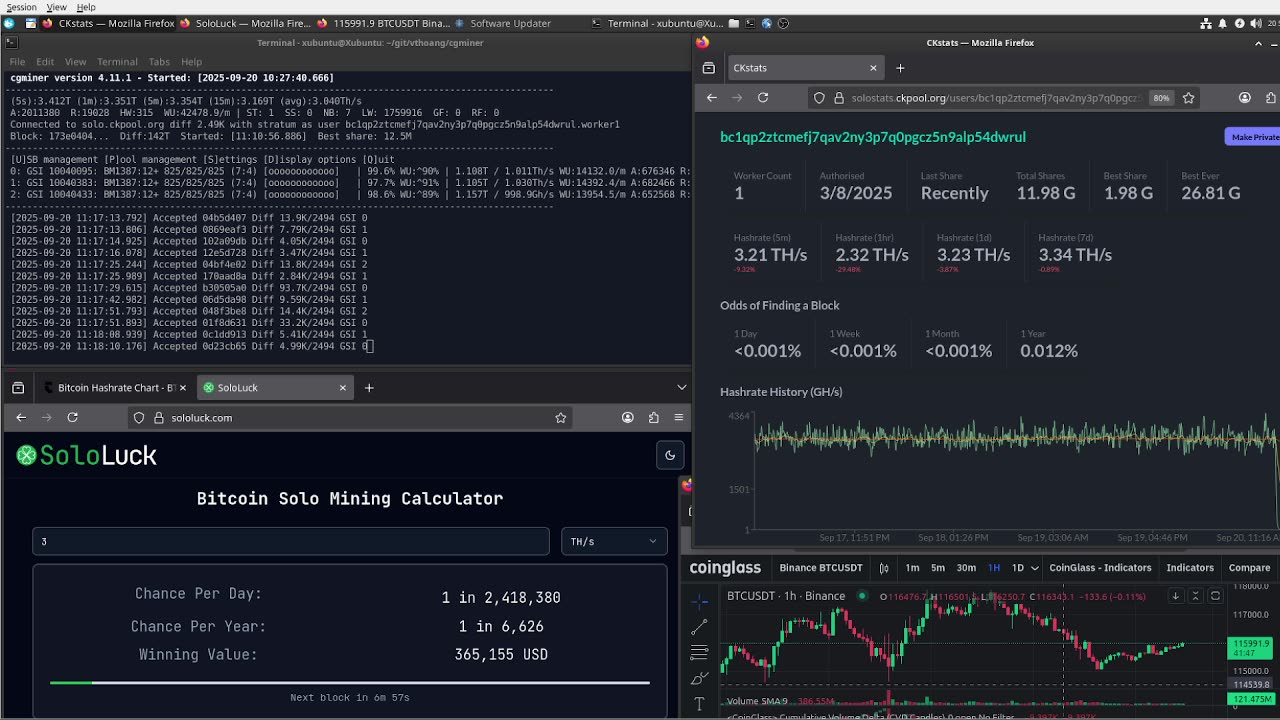Toggle dark mode moon icon on SoloLuck
The width and height of the screenshot is (1280, 720).
670,455
